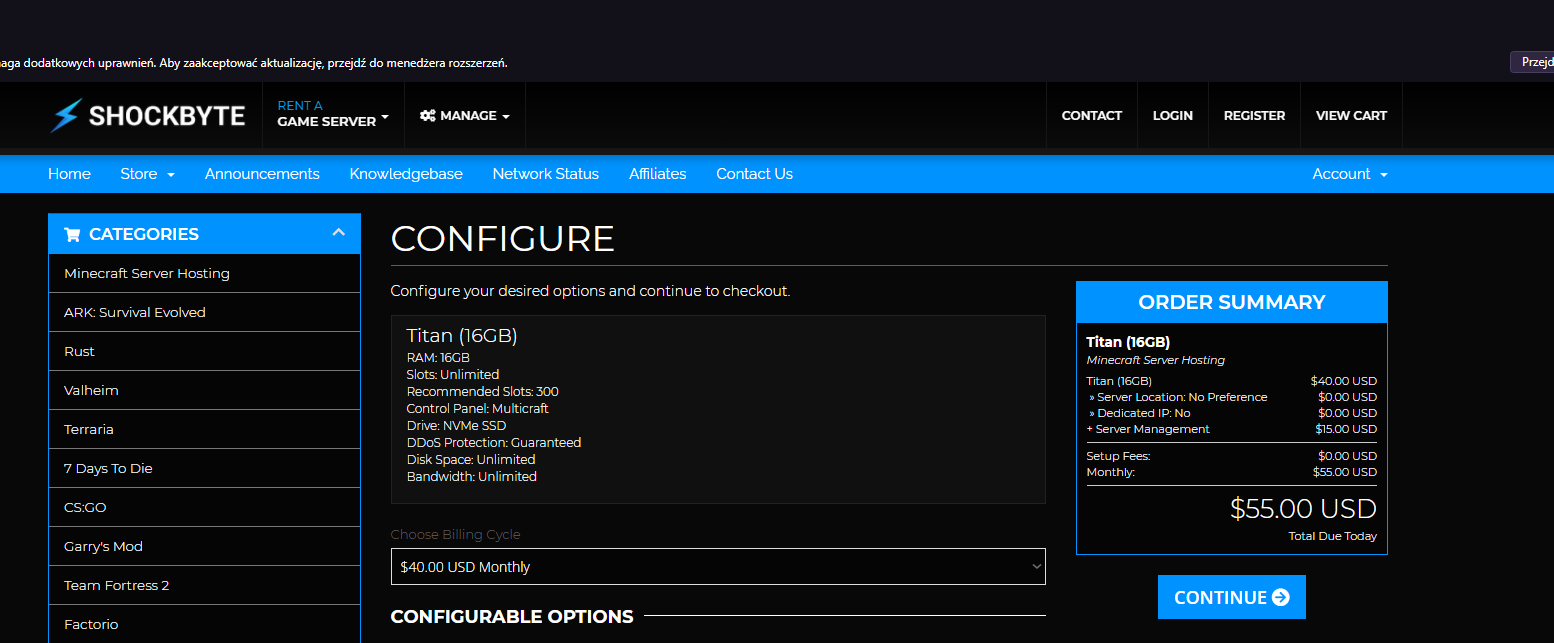The height and width of the screenshot is (643, 1554).
Task: Click the View Cart link
Action: pyautogui.click(x=1351, y=116)
